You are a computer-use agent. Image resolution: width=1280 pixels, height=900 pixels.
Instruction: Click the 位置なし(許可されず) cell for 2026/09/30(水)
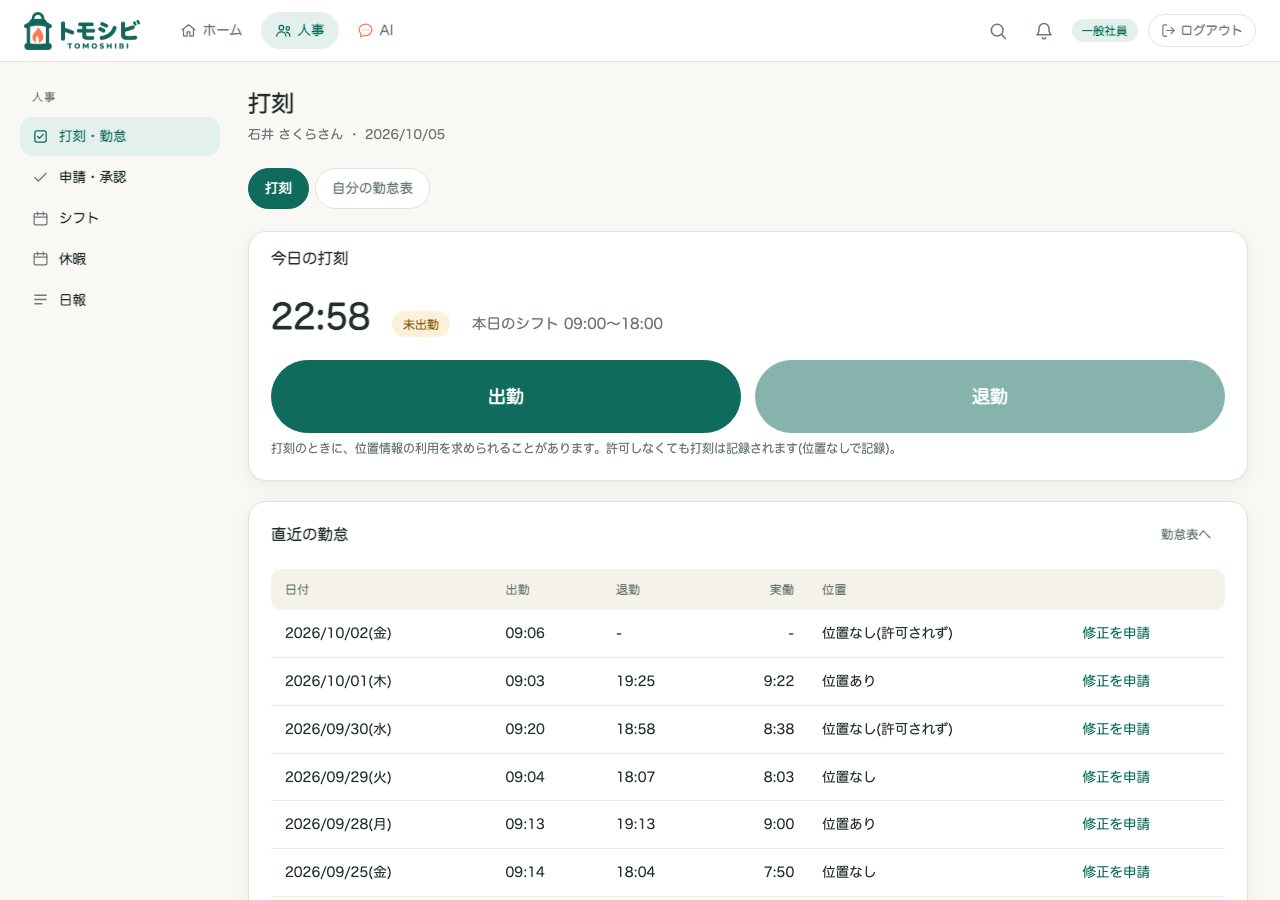887,729
